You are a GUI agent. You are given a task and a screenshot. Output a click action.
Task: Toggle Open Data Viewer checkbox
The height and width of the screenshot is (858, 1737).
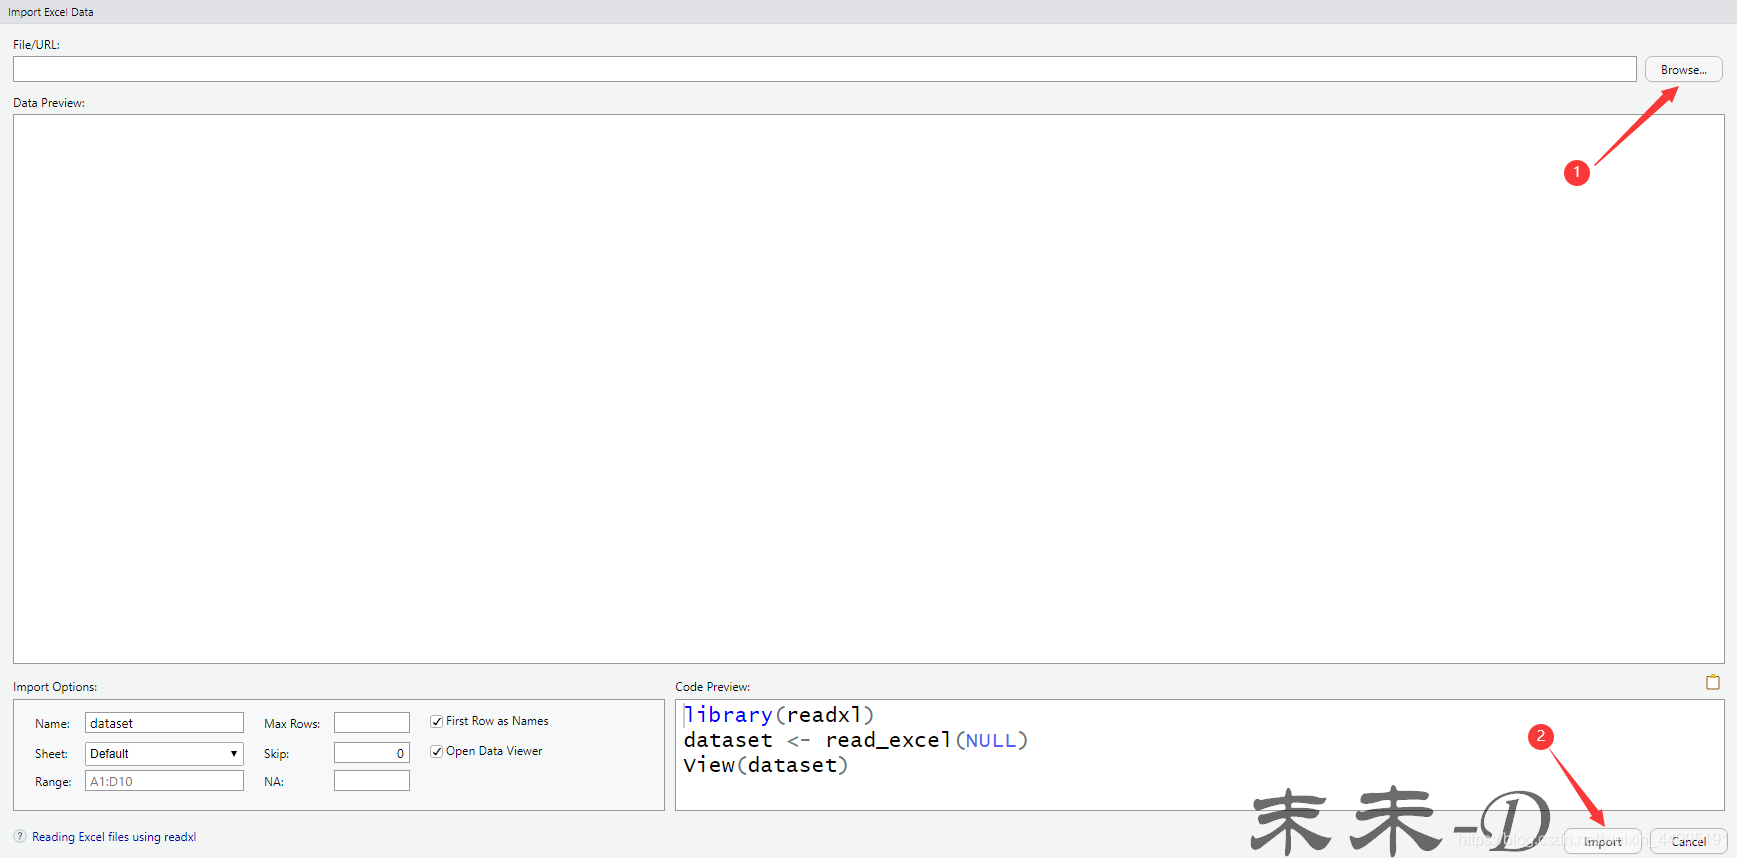(437, 751)
